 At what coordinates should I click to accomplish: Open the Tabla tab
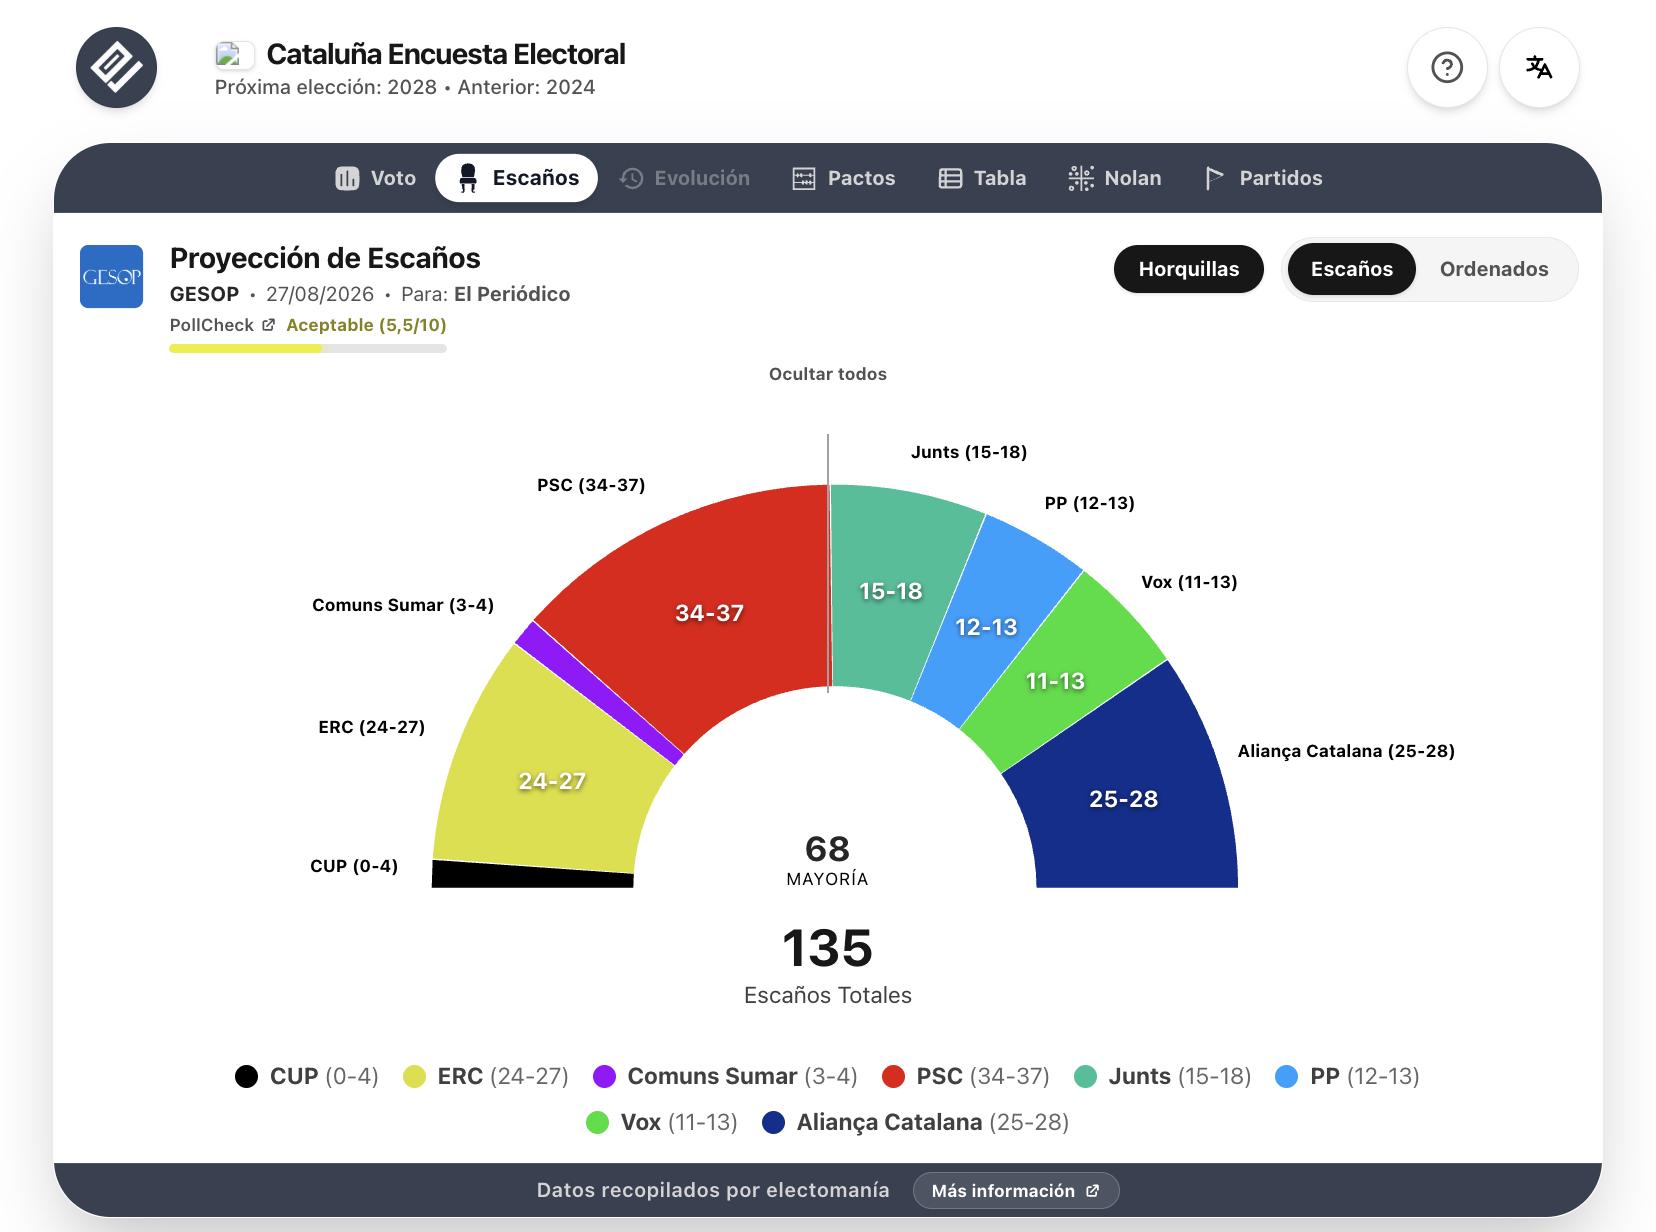click(x=982, y=178)
